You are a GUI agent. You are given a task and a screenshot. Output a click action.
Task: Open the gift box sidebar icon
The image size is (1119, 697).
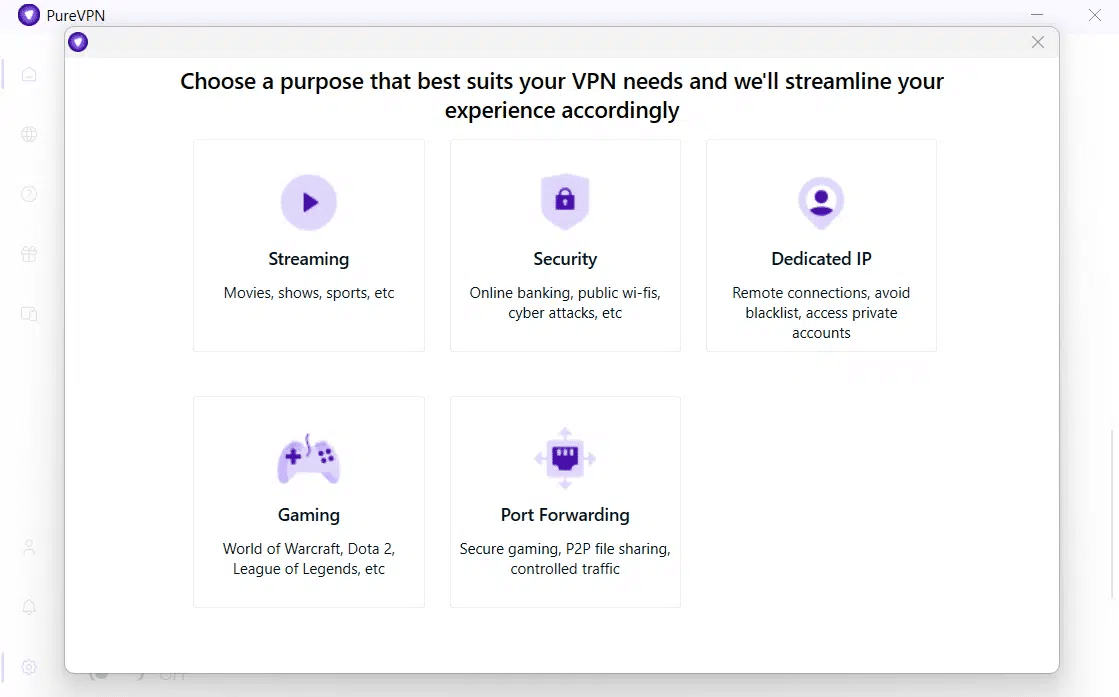[29, 254]
